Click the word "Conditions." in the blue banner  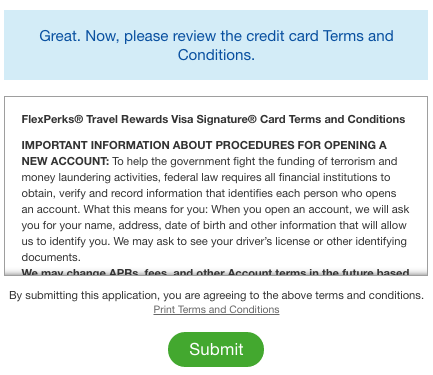click(x=216, y=55)
